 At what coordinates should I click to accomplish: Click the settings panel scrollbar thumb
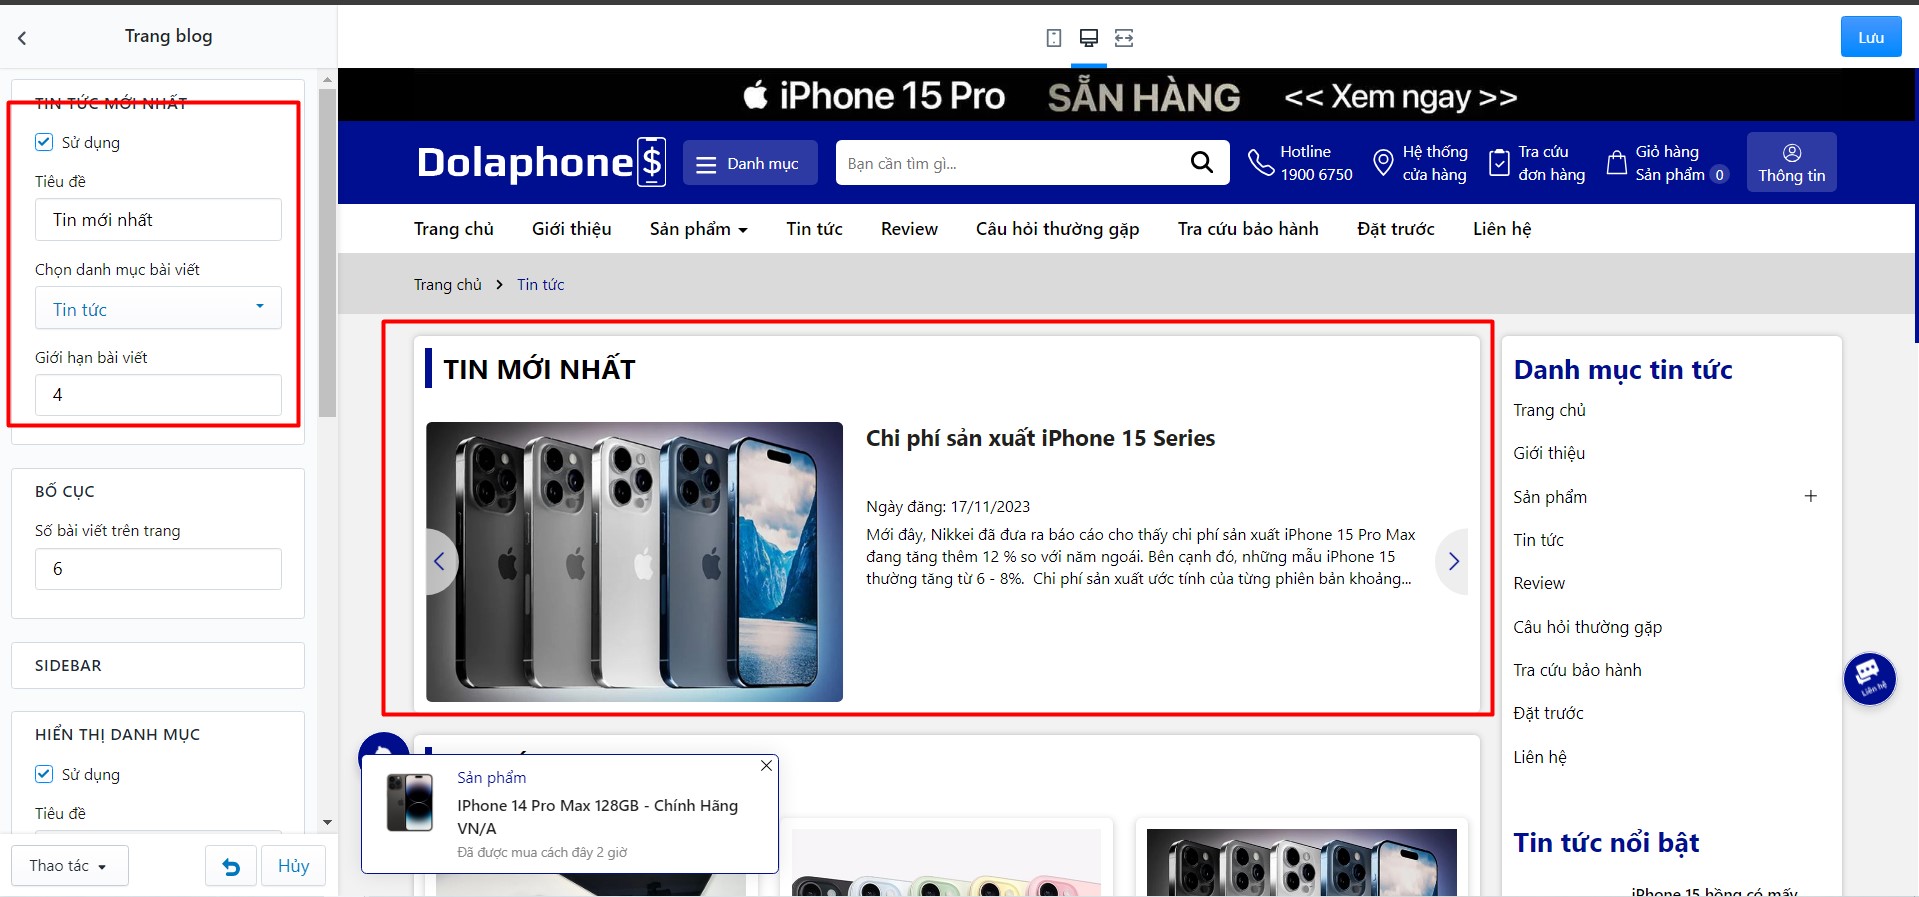point(327,252)
